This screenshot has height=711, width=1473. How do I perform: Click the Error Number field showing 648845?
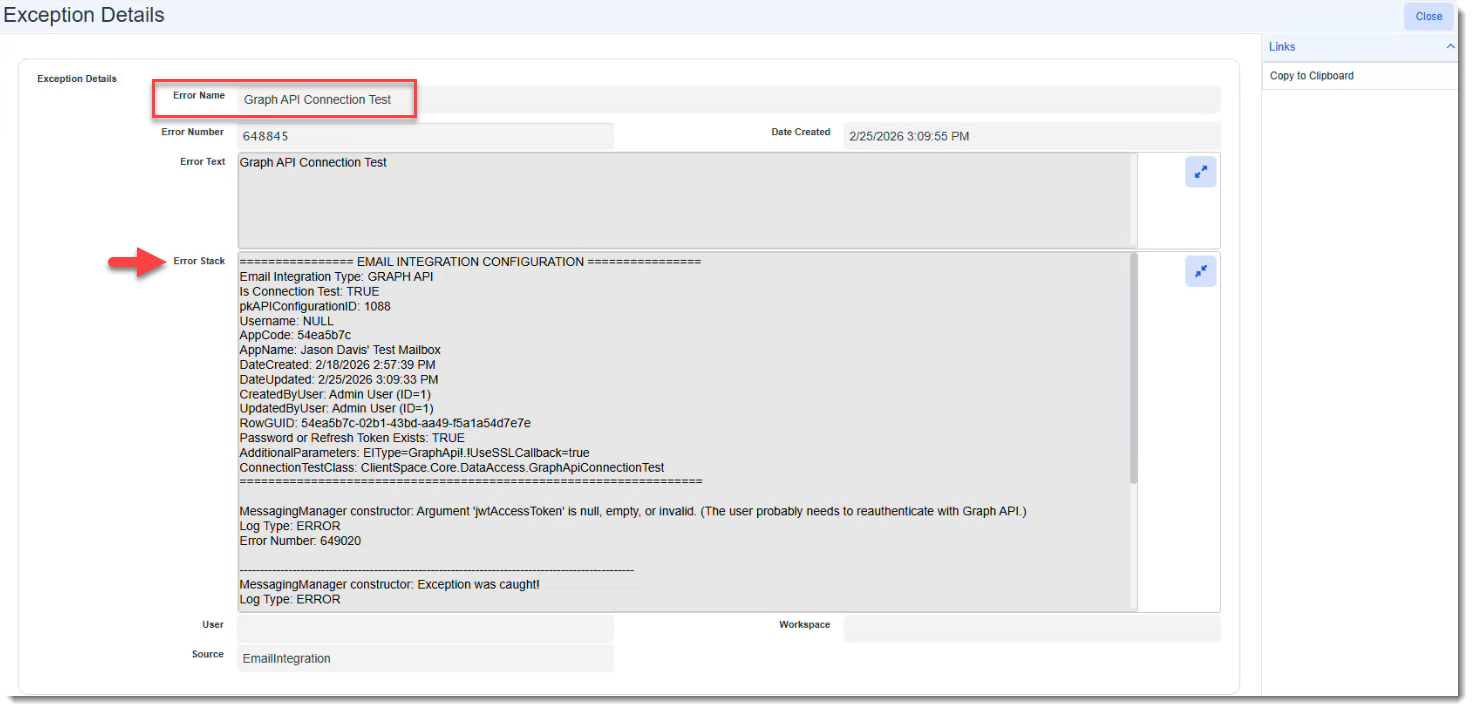(425, 136)
